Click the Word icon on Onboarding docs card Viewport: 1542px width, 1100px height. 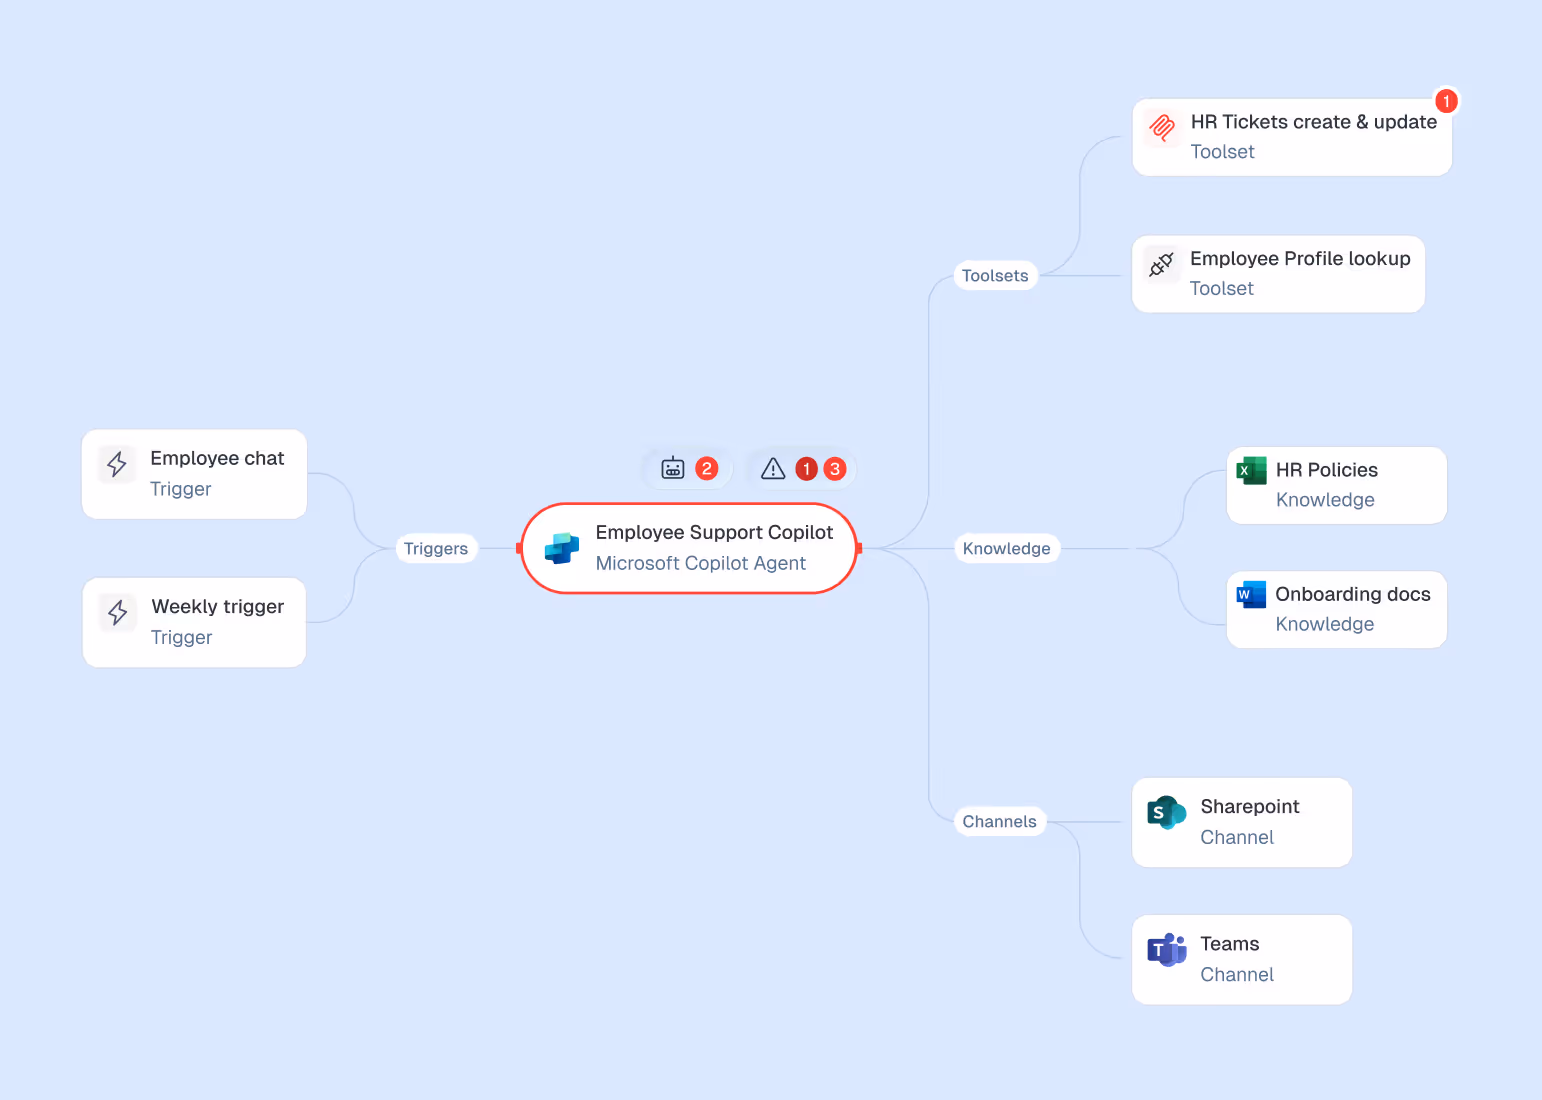click(1252, 594)
